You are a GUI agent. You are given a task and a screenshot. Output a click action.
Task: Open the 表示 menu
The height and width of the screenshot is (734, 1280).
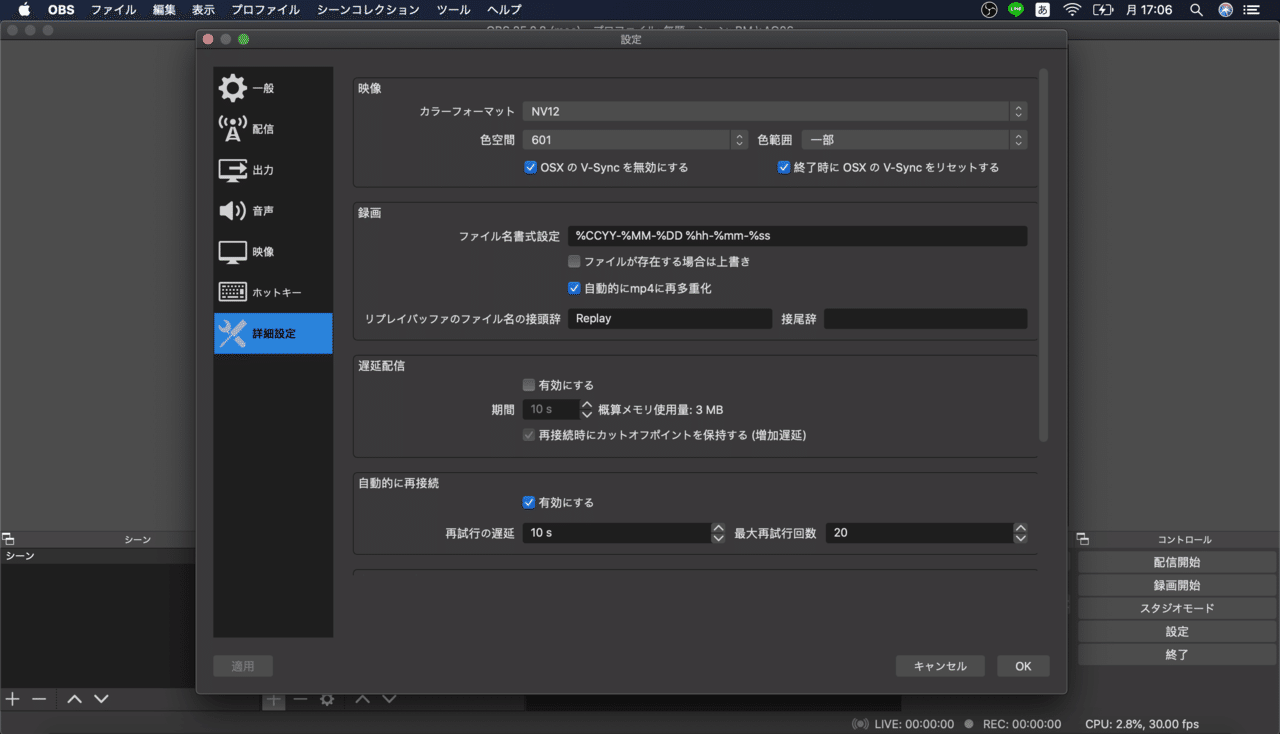coord(203,10)
